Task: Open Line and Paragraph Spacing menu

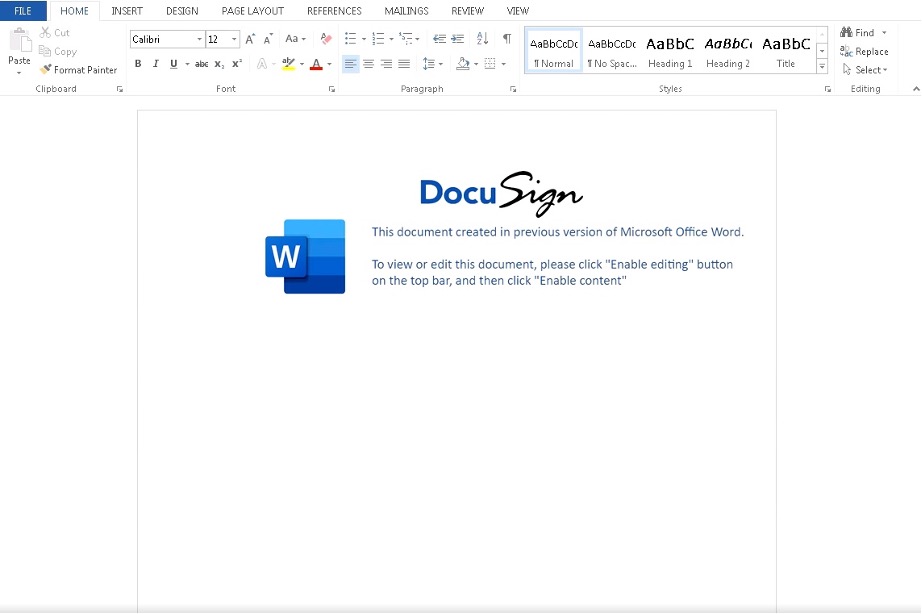Action: (432, 64)
